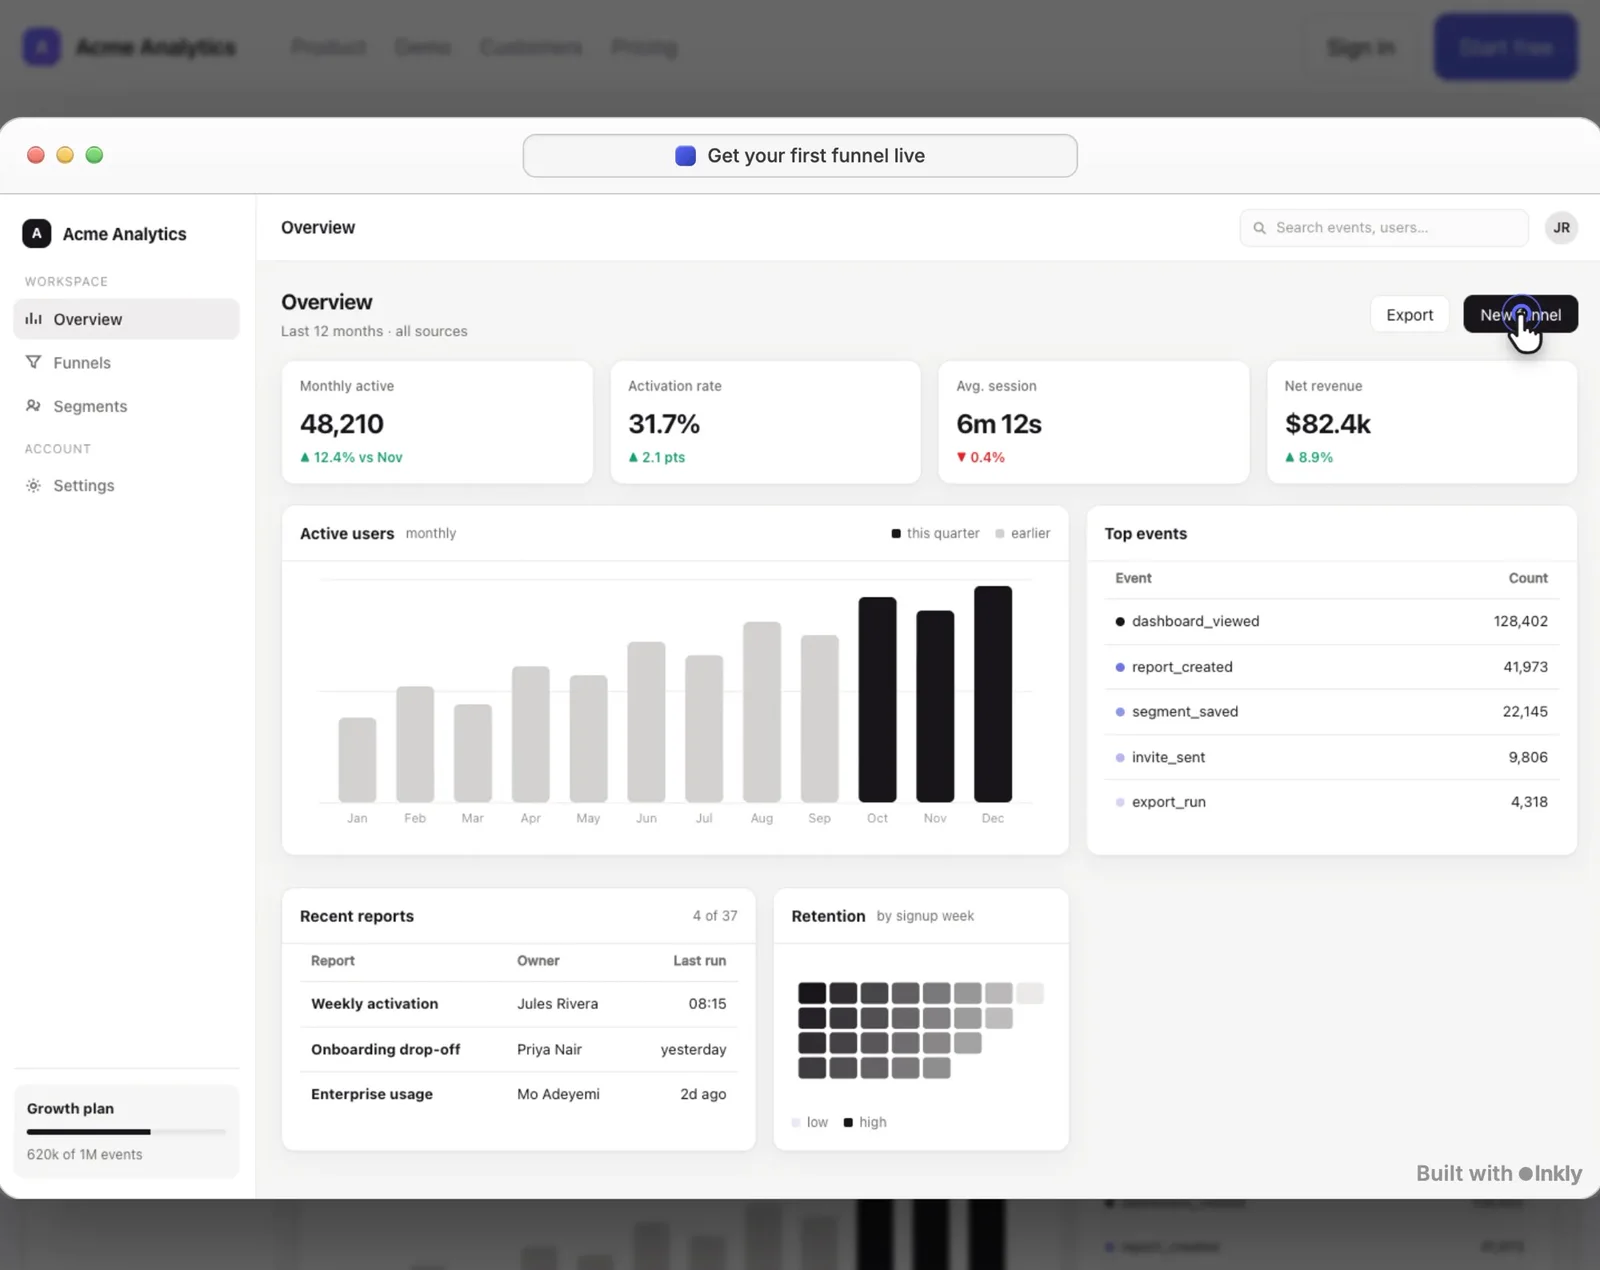
Task: Click the 'Get your first funnel live' title bar
Action: pos(800,156)
